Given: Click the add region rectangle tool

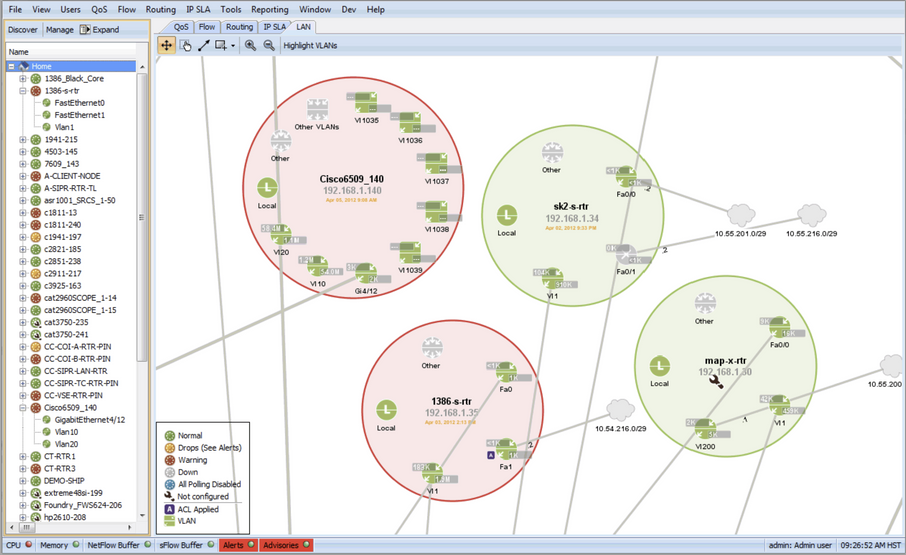Looking at the screenshot, I should (220, 45).
